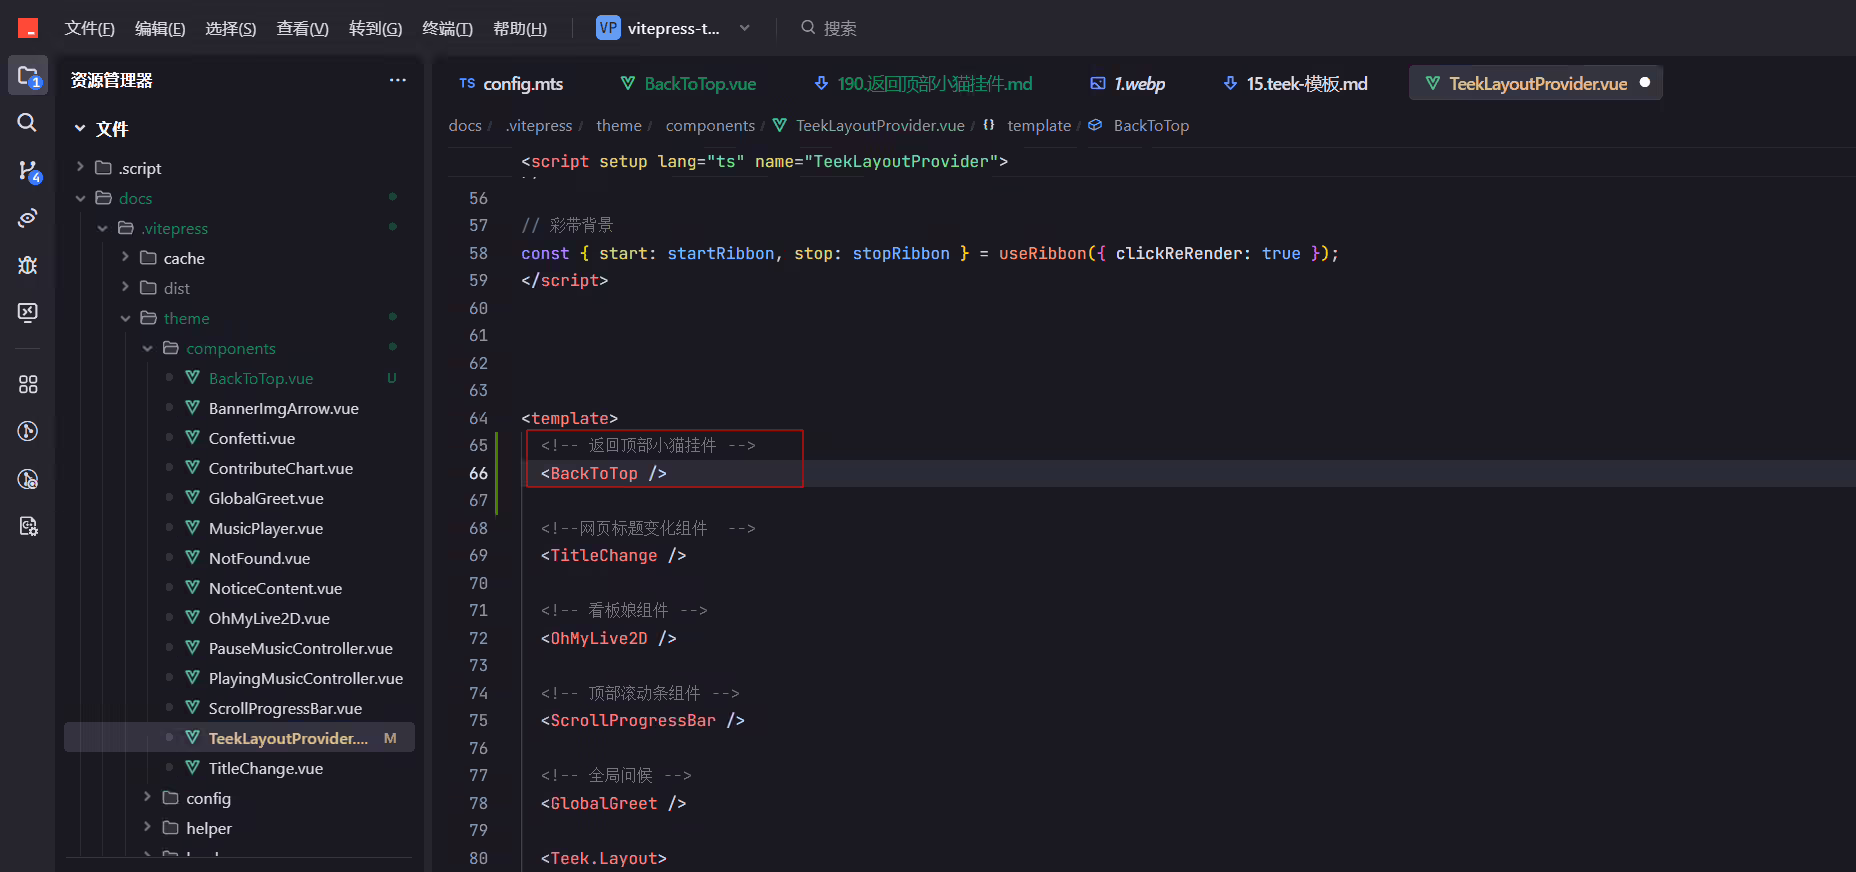Click the red app logo icon

(x=28, y=28)
